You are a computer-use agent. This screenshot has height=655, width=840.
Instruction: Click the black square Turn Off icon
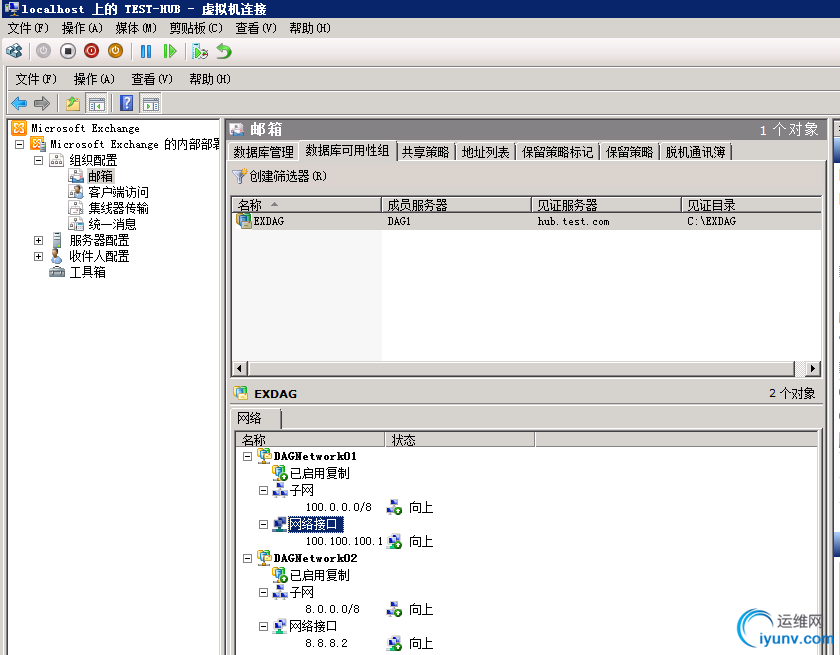[68, 51]
